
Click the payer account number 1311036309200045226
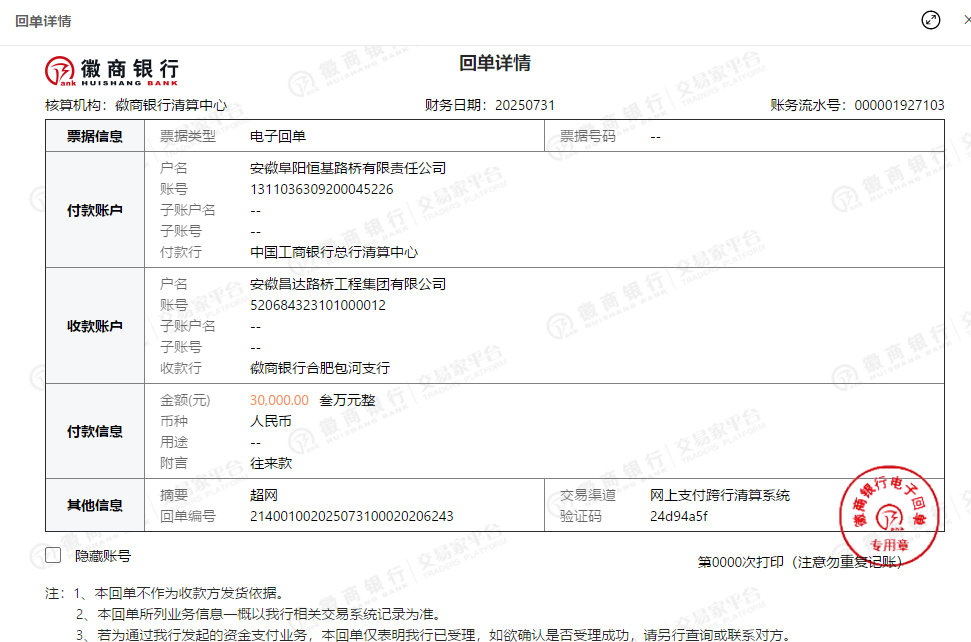click(x=321, y=189)
